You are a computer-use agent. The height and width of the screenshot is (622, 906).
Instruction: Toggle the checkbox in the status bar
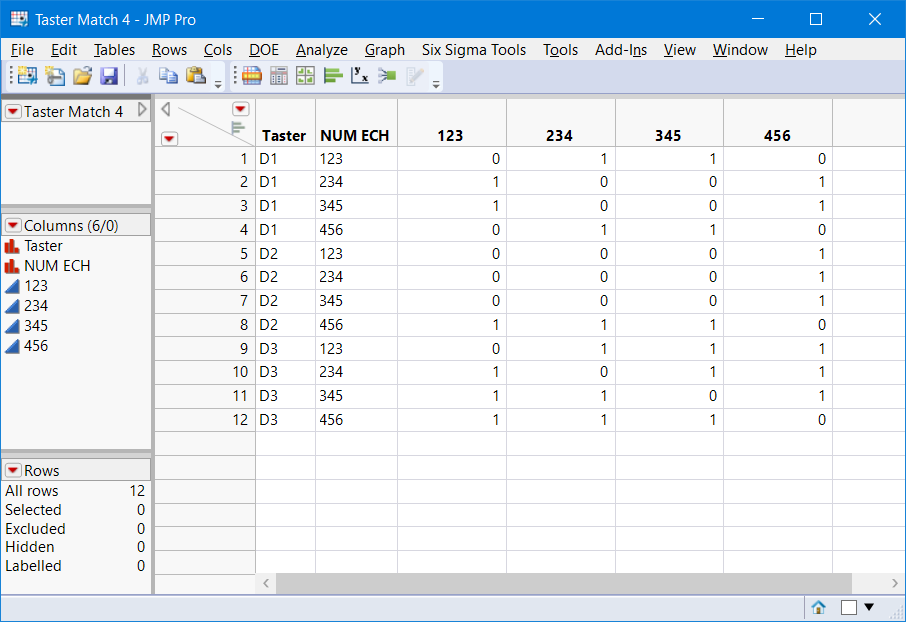click(849, 607)
